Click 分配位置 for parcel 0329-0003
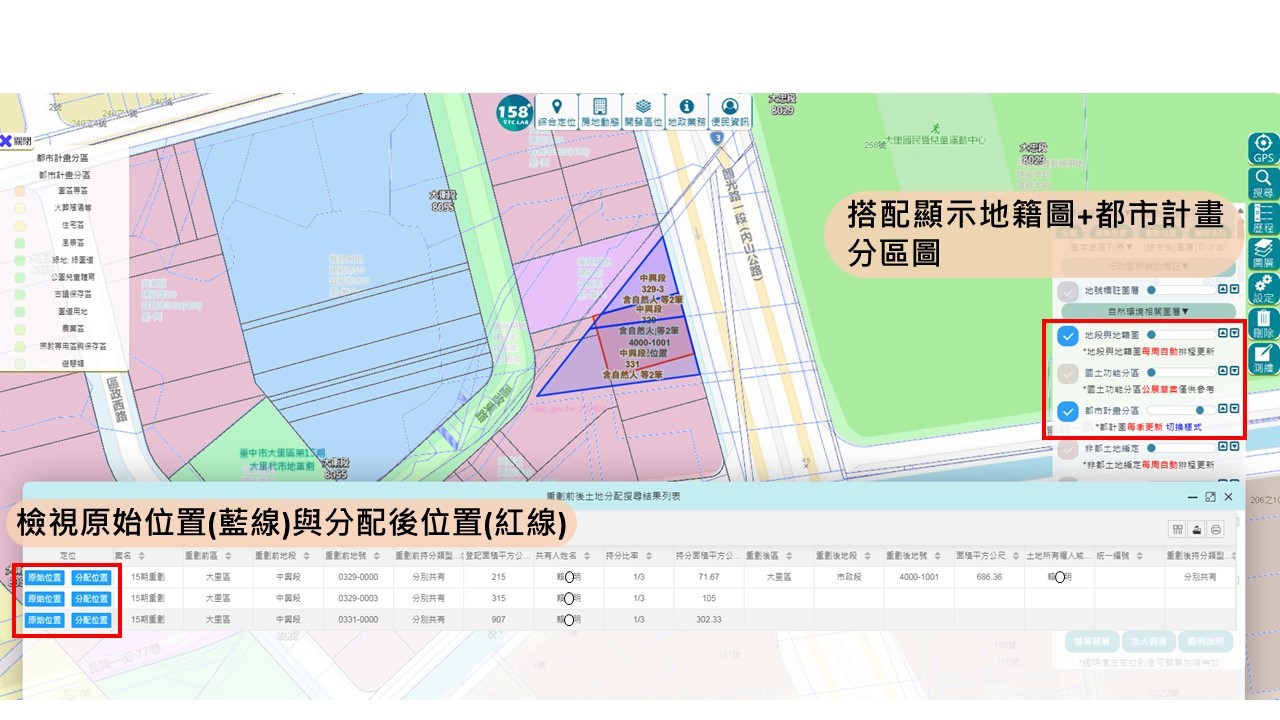 coord(91,599)
